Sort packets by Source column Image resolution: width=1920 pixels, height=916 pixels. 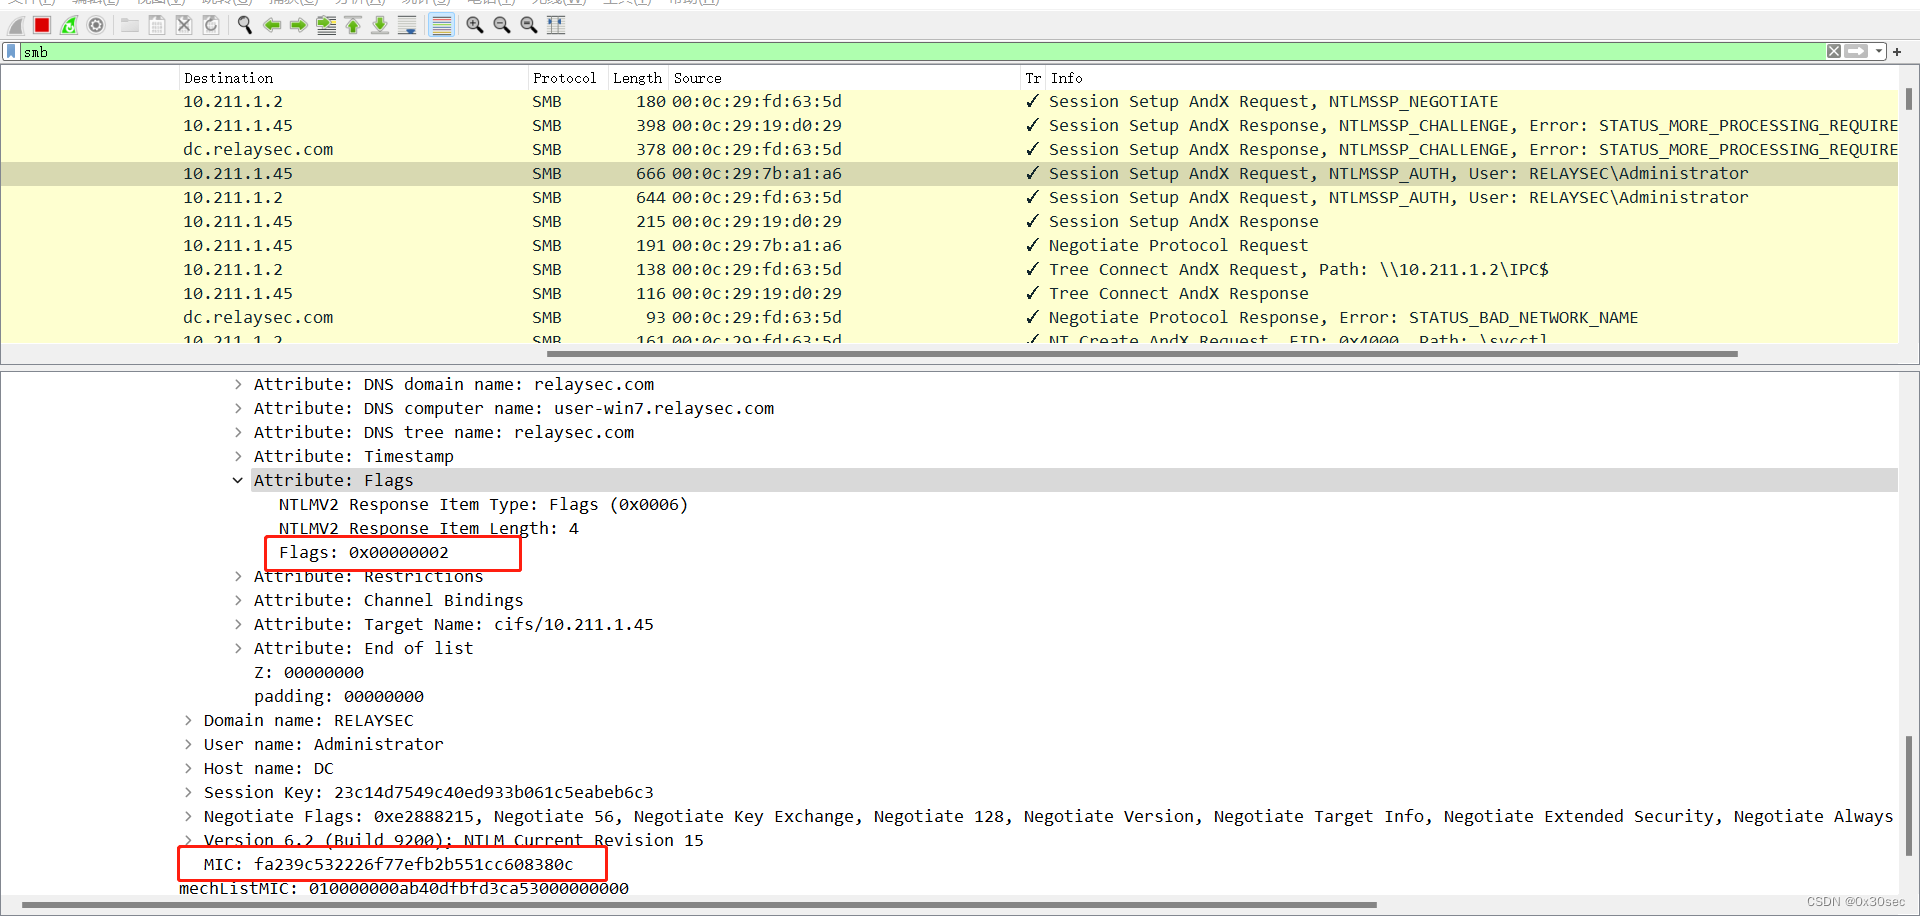coord(844,78)
